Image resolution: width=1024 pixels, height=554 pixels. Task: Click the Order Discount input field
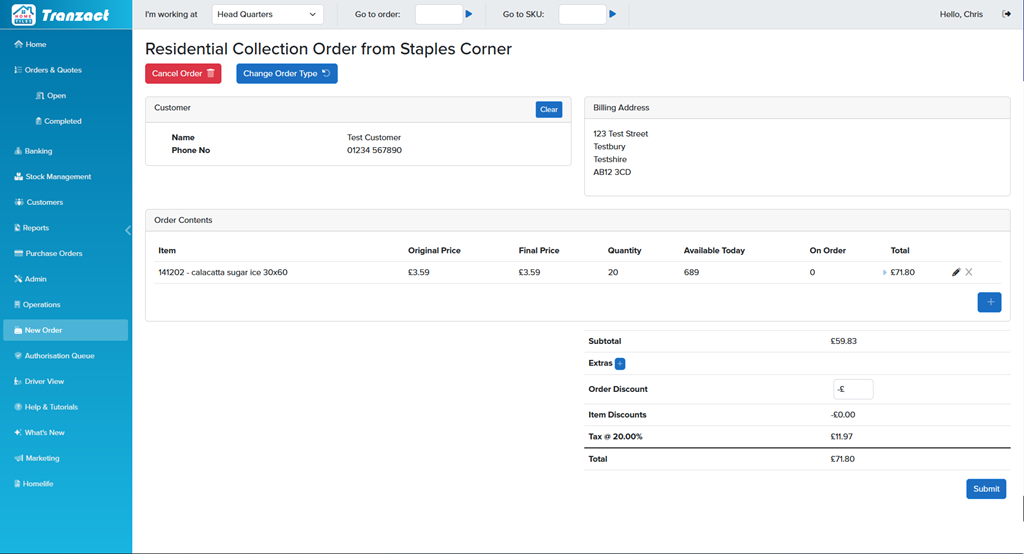[x=853, y=389]
